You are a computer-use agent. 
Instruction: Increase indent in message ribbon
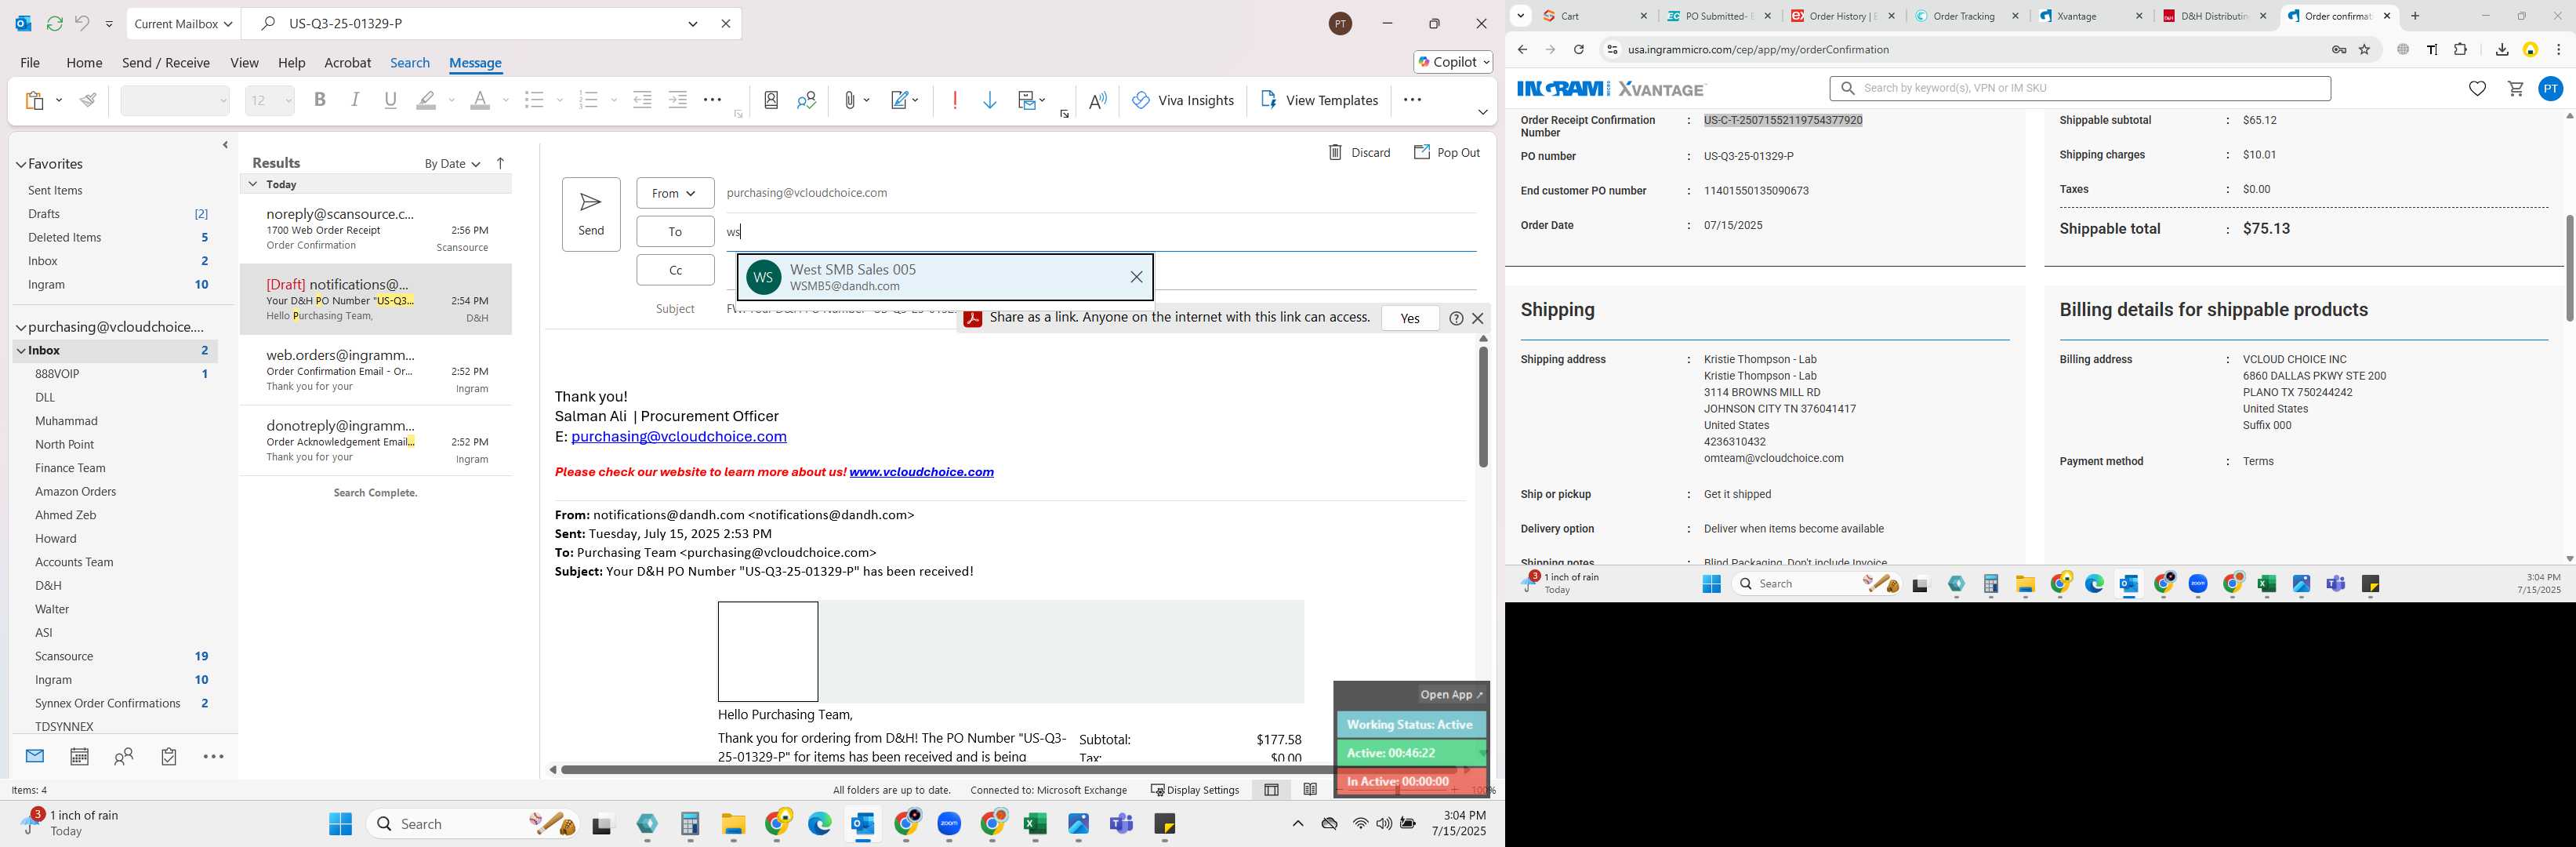pyautogui.click(x=678, y=100)
